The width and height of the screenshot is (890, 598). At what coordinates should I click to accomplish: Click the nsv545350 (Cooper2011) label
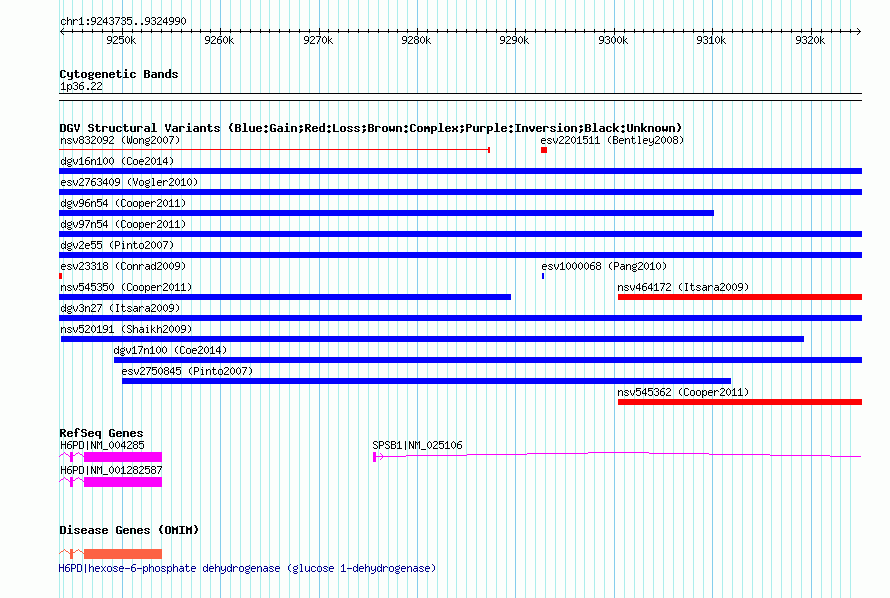[126, 287]
